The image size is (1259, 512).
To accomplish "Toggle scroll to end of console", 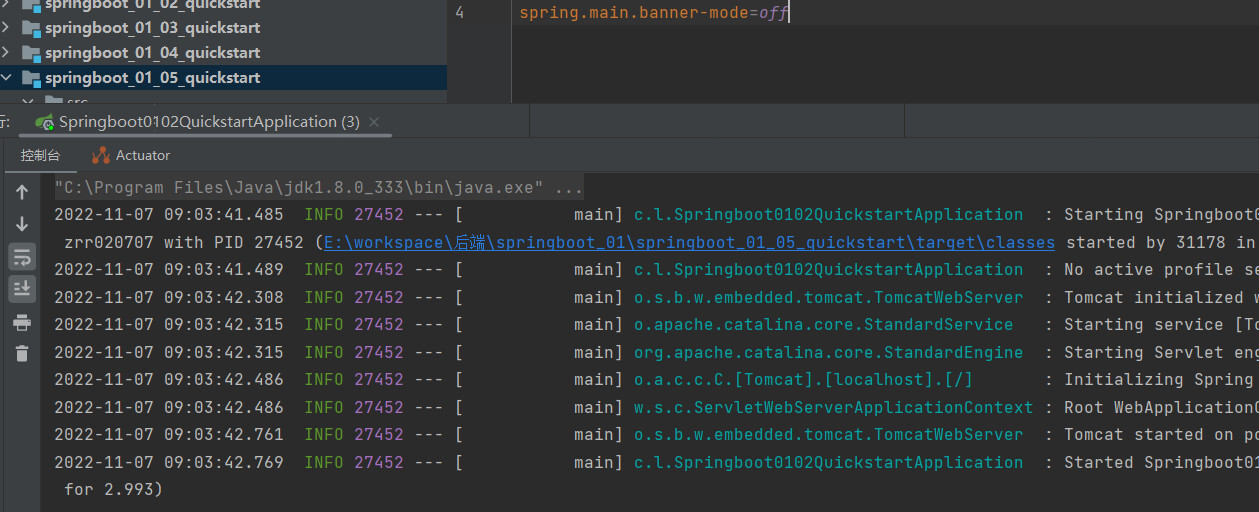I will tap(22, 289).
